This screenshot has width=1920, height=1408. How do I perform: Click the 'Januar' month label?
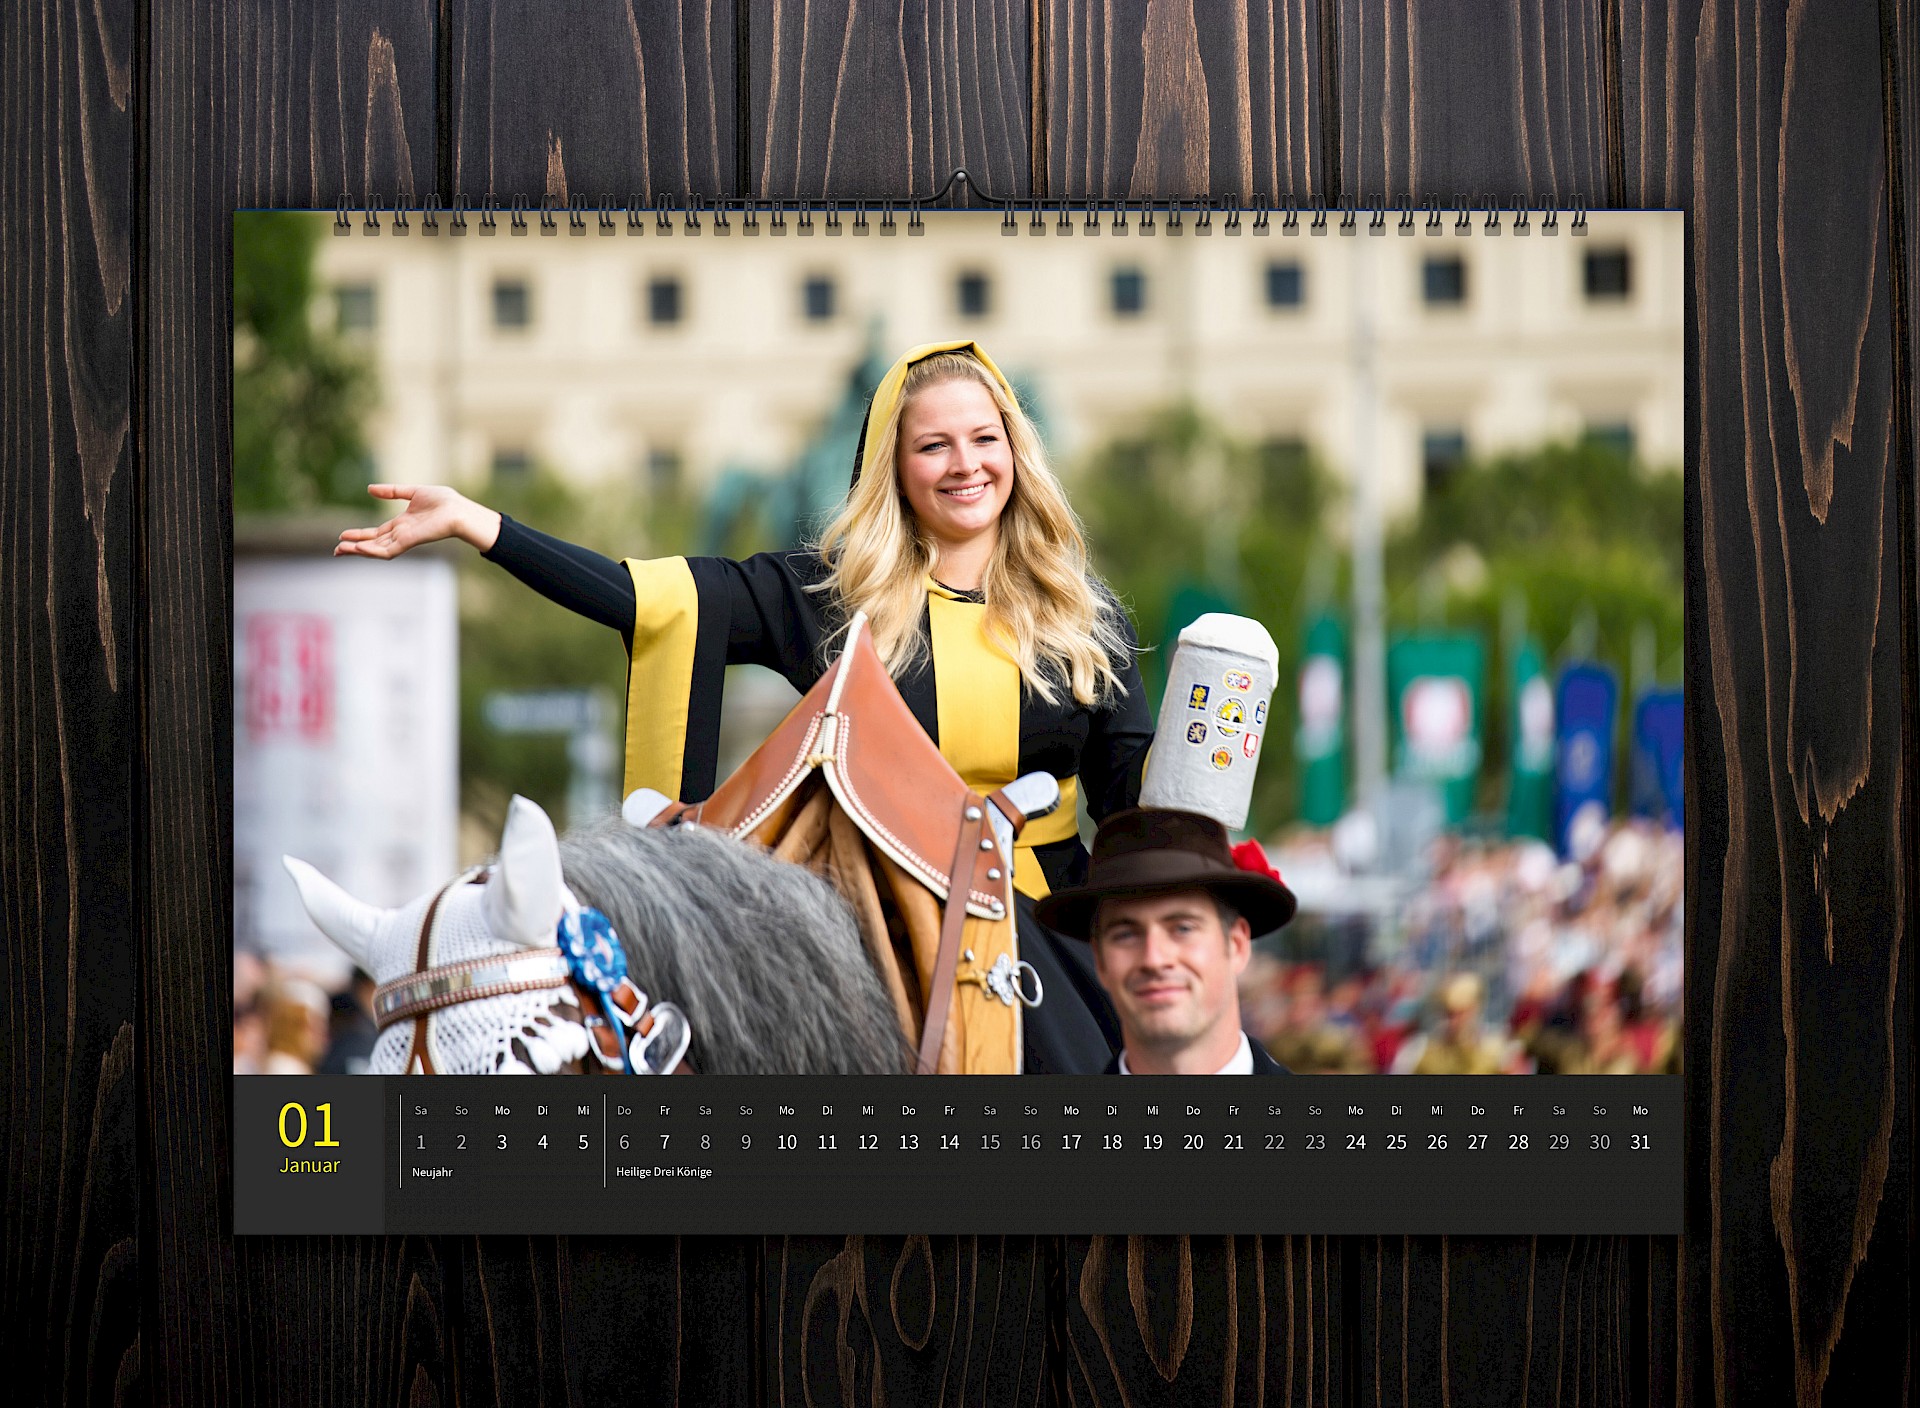coord(309,1166)
